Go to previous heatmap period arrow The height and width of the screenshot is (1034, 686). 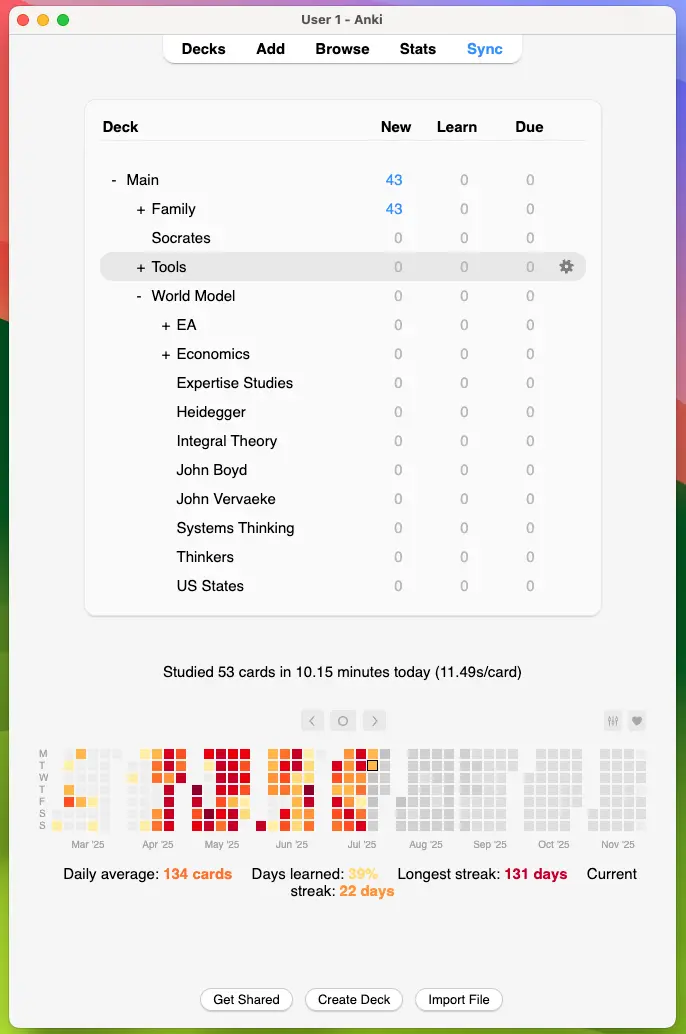[x=312, y=721]
